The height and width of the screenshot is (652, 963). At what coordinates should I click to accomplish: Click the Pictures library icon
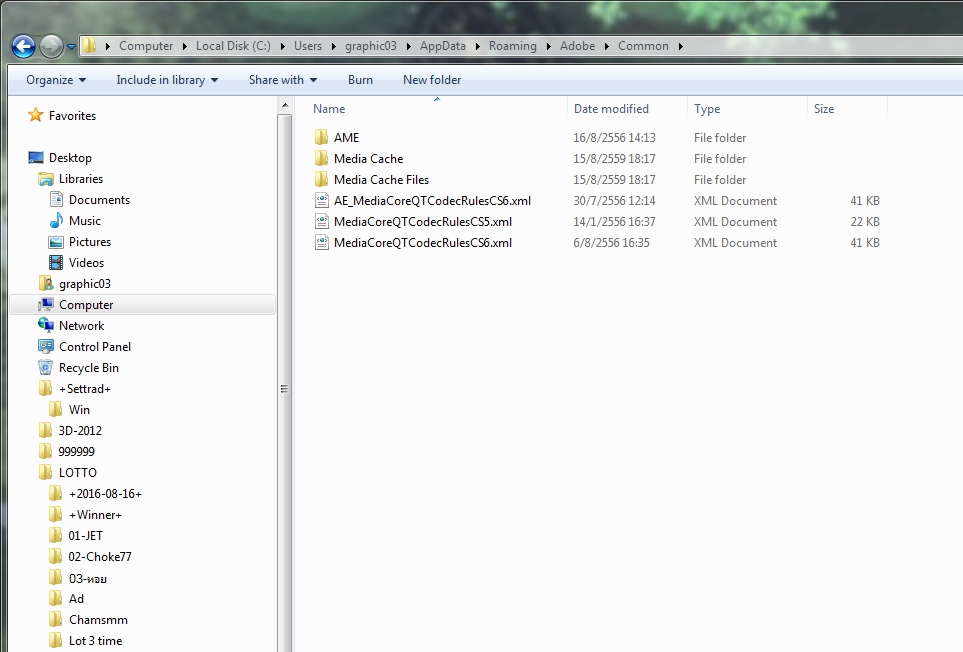[x=56, y=242]
